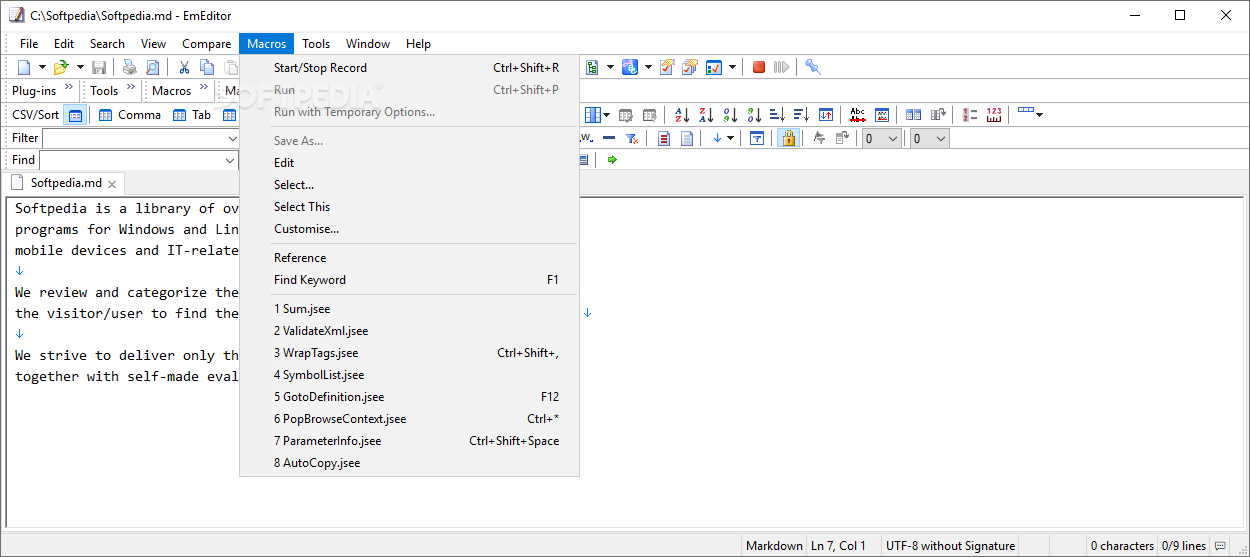Click the outline tree icon
Viewport: 1250px width, 557px height.
591,67
